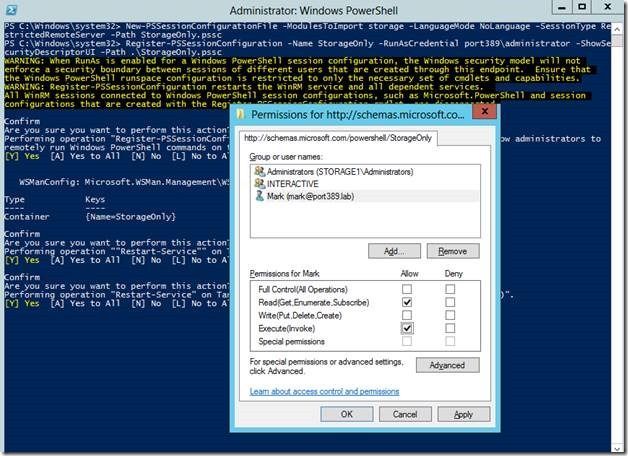628x456 pixels.
Task: Click the Remove button
Action: pyautogui.click(x=453, y=251)
